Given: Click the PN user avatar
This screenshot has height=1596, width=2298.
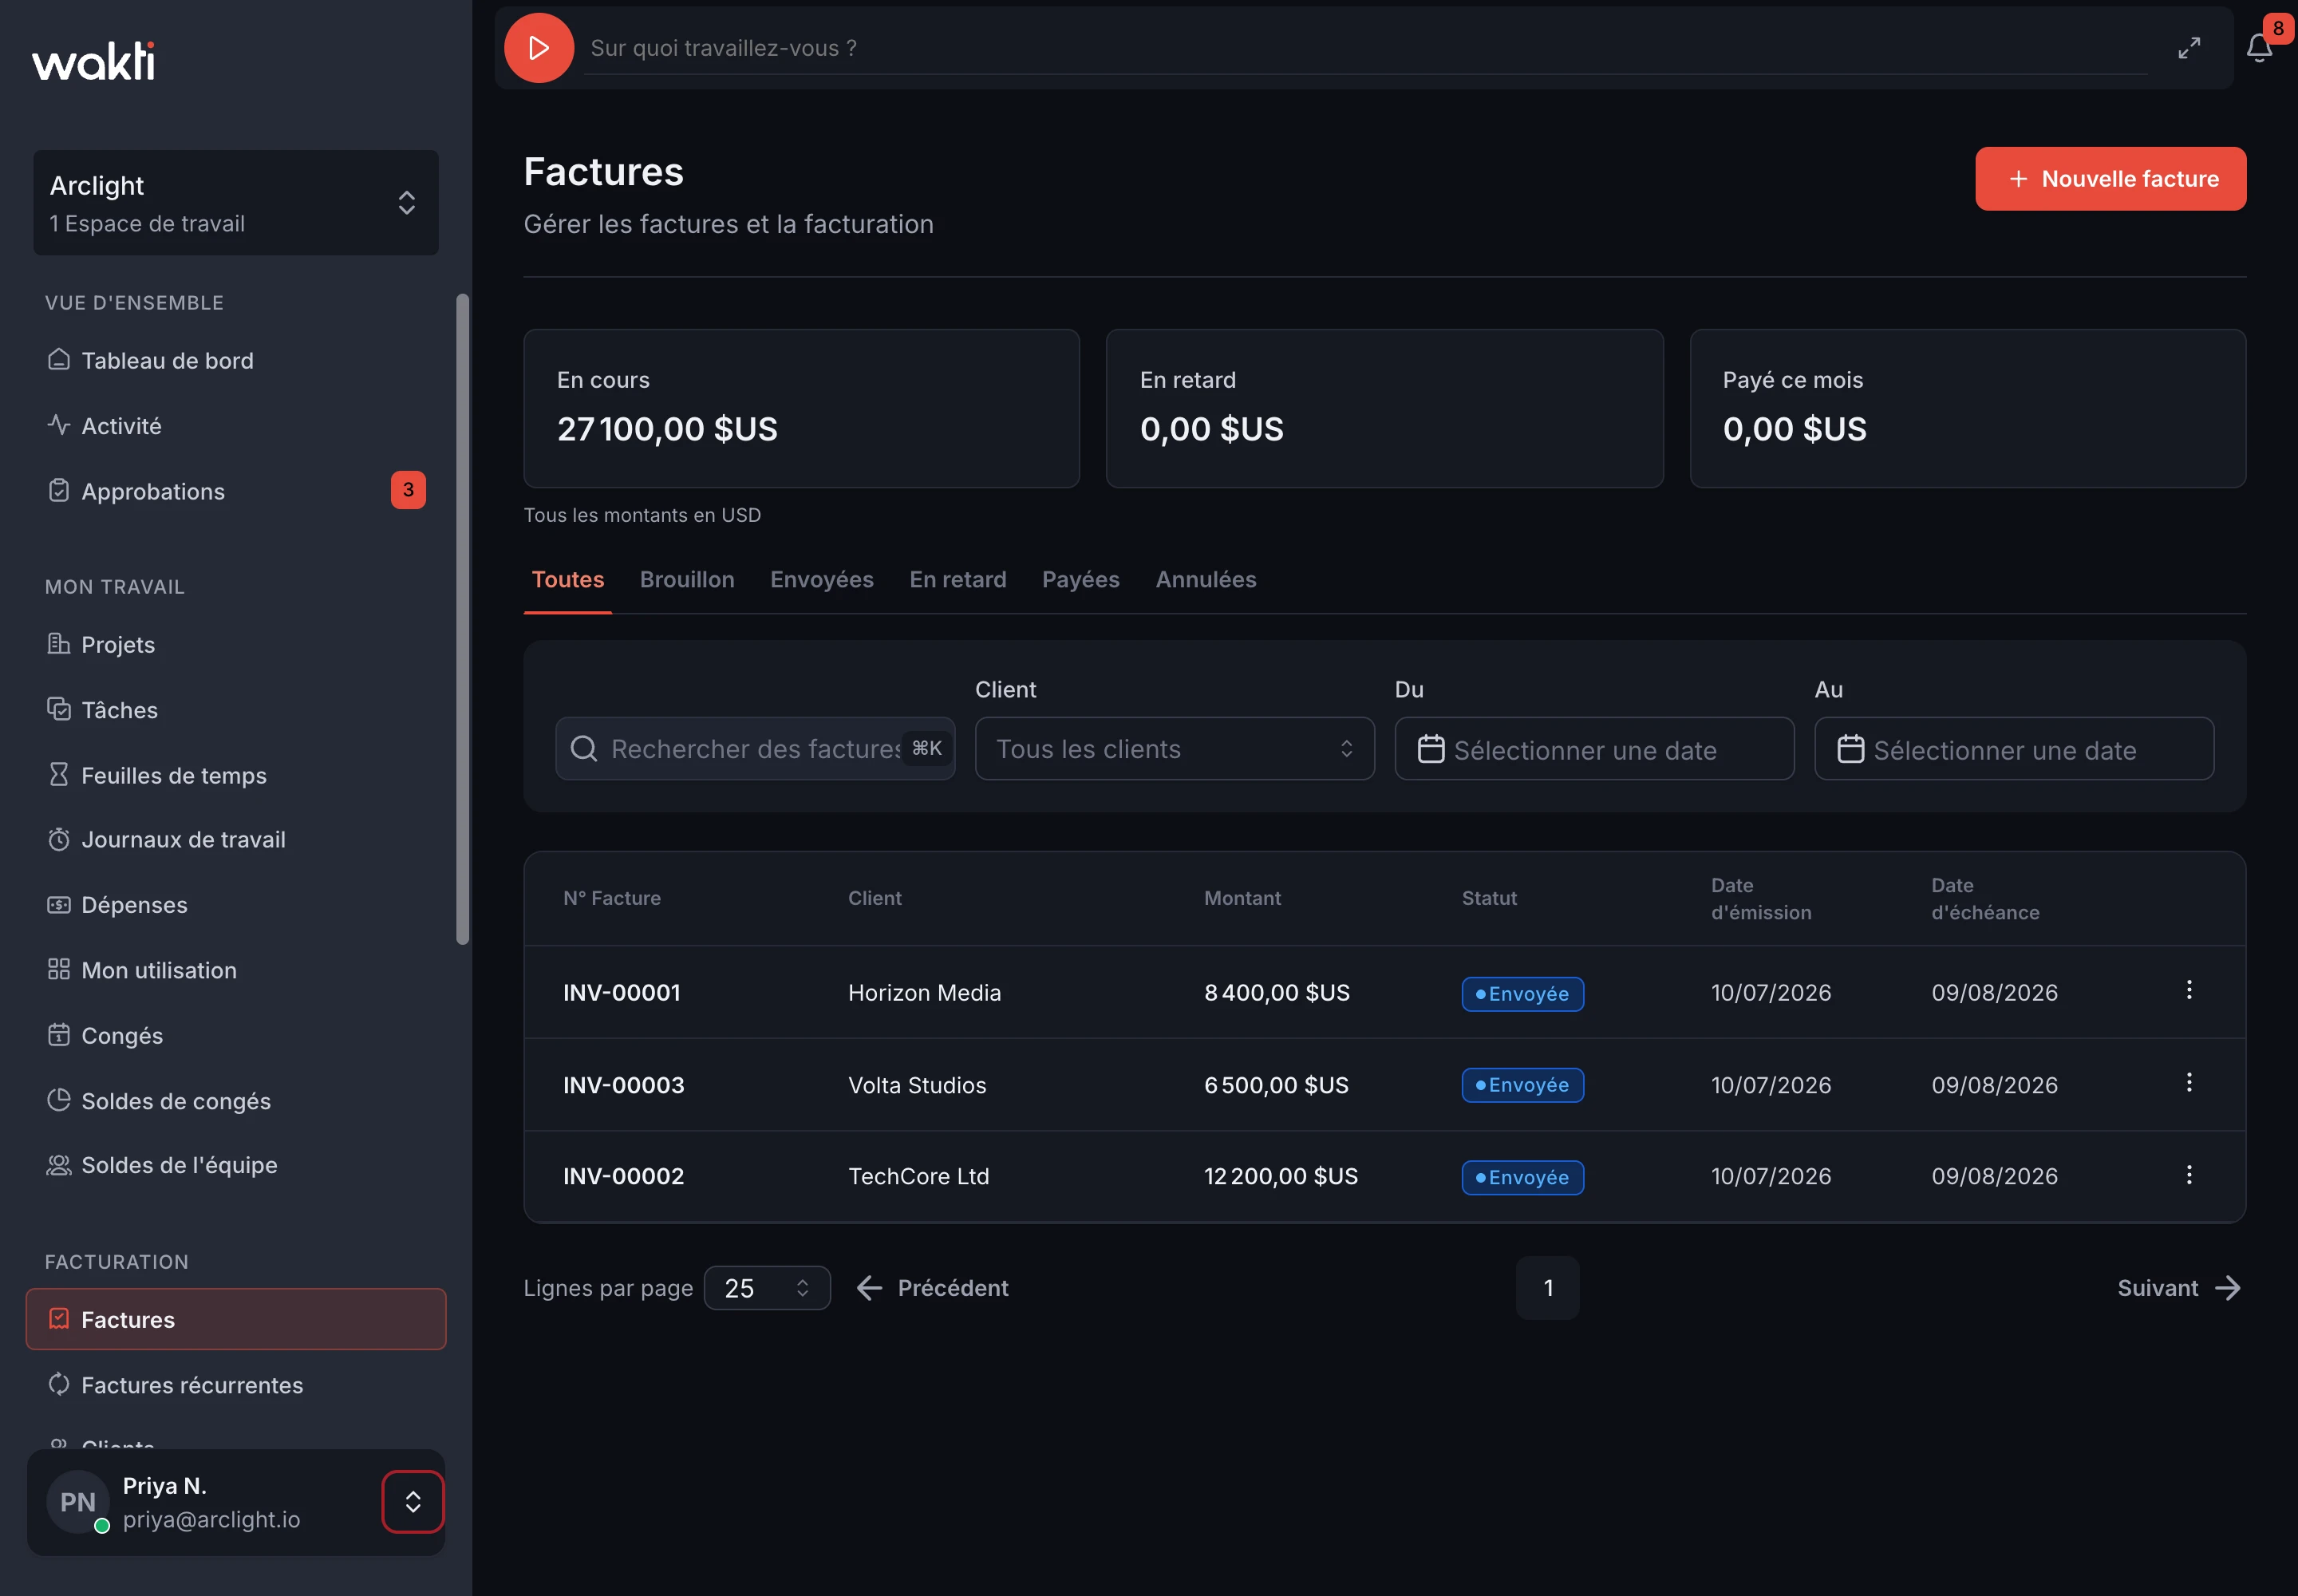Looking at the screenshot, I should point(78,1502).
